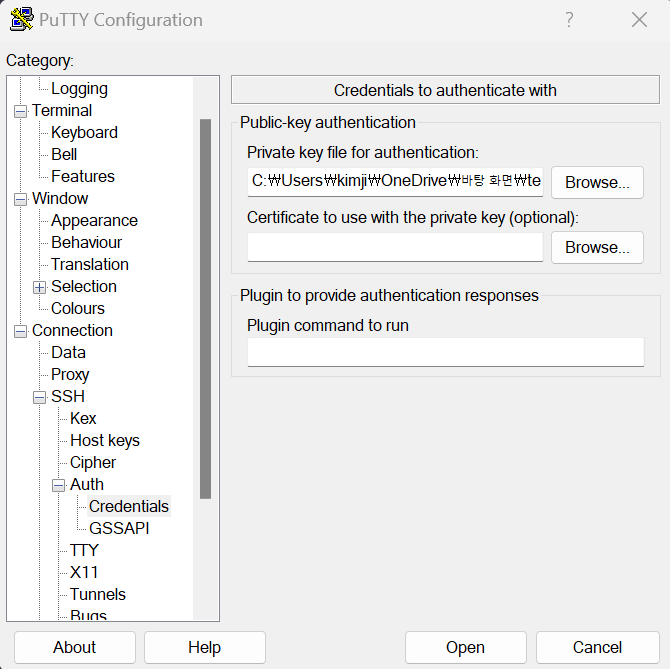The image size is (670, 669).
Task: Click the question mark help button in the title bar
Action: pyautogui.click(x=569, y=20)
